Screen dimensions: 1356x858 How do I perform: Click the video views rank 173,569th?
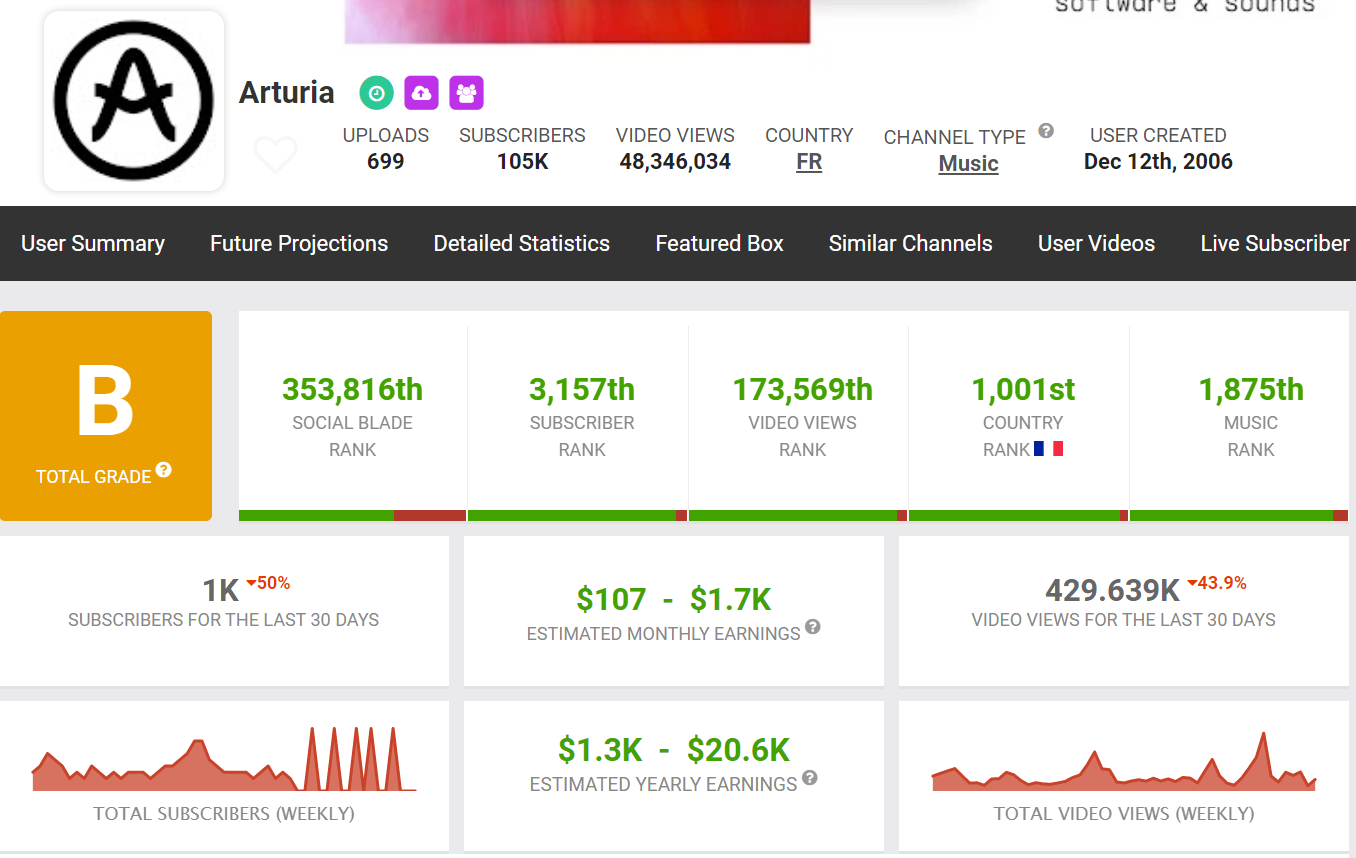pyautogui.click(x=803, y=389)
